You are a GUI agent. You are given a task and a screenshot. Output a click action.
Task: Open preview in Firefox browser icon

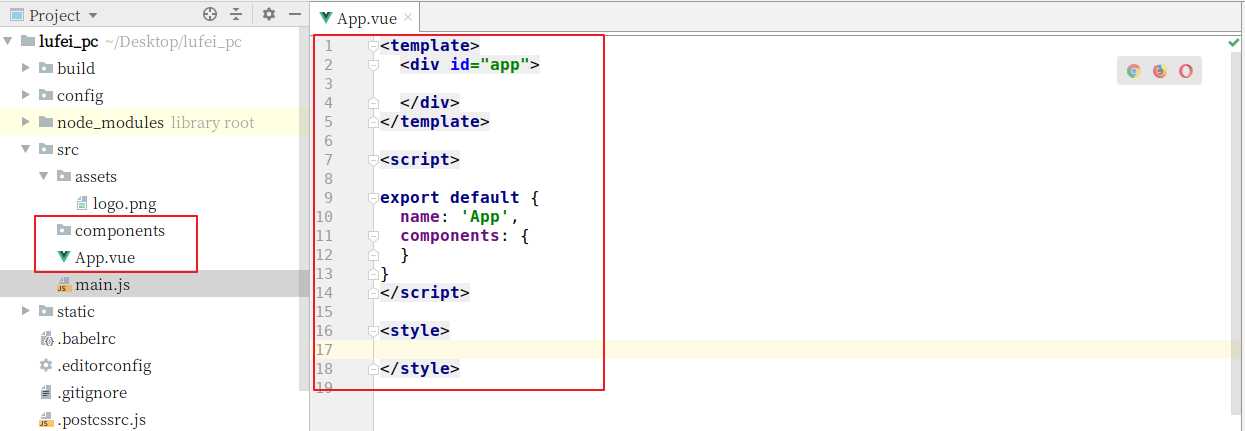1160,71
